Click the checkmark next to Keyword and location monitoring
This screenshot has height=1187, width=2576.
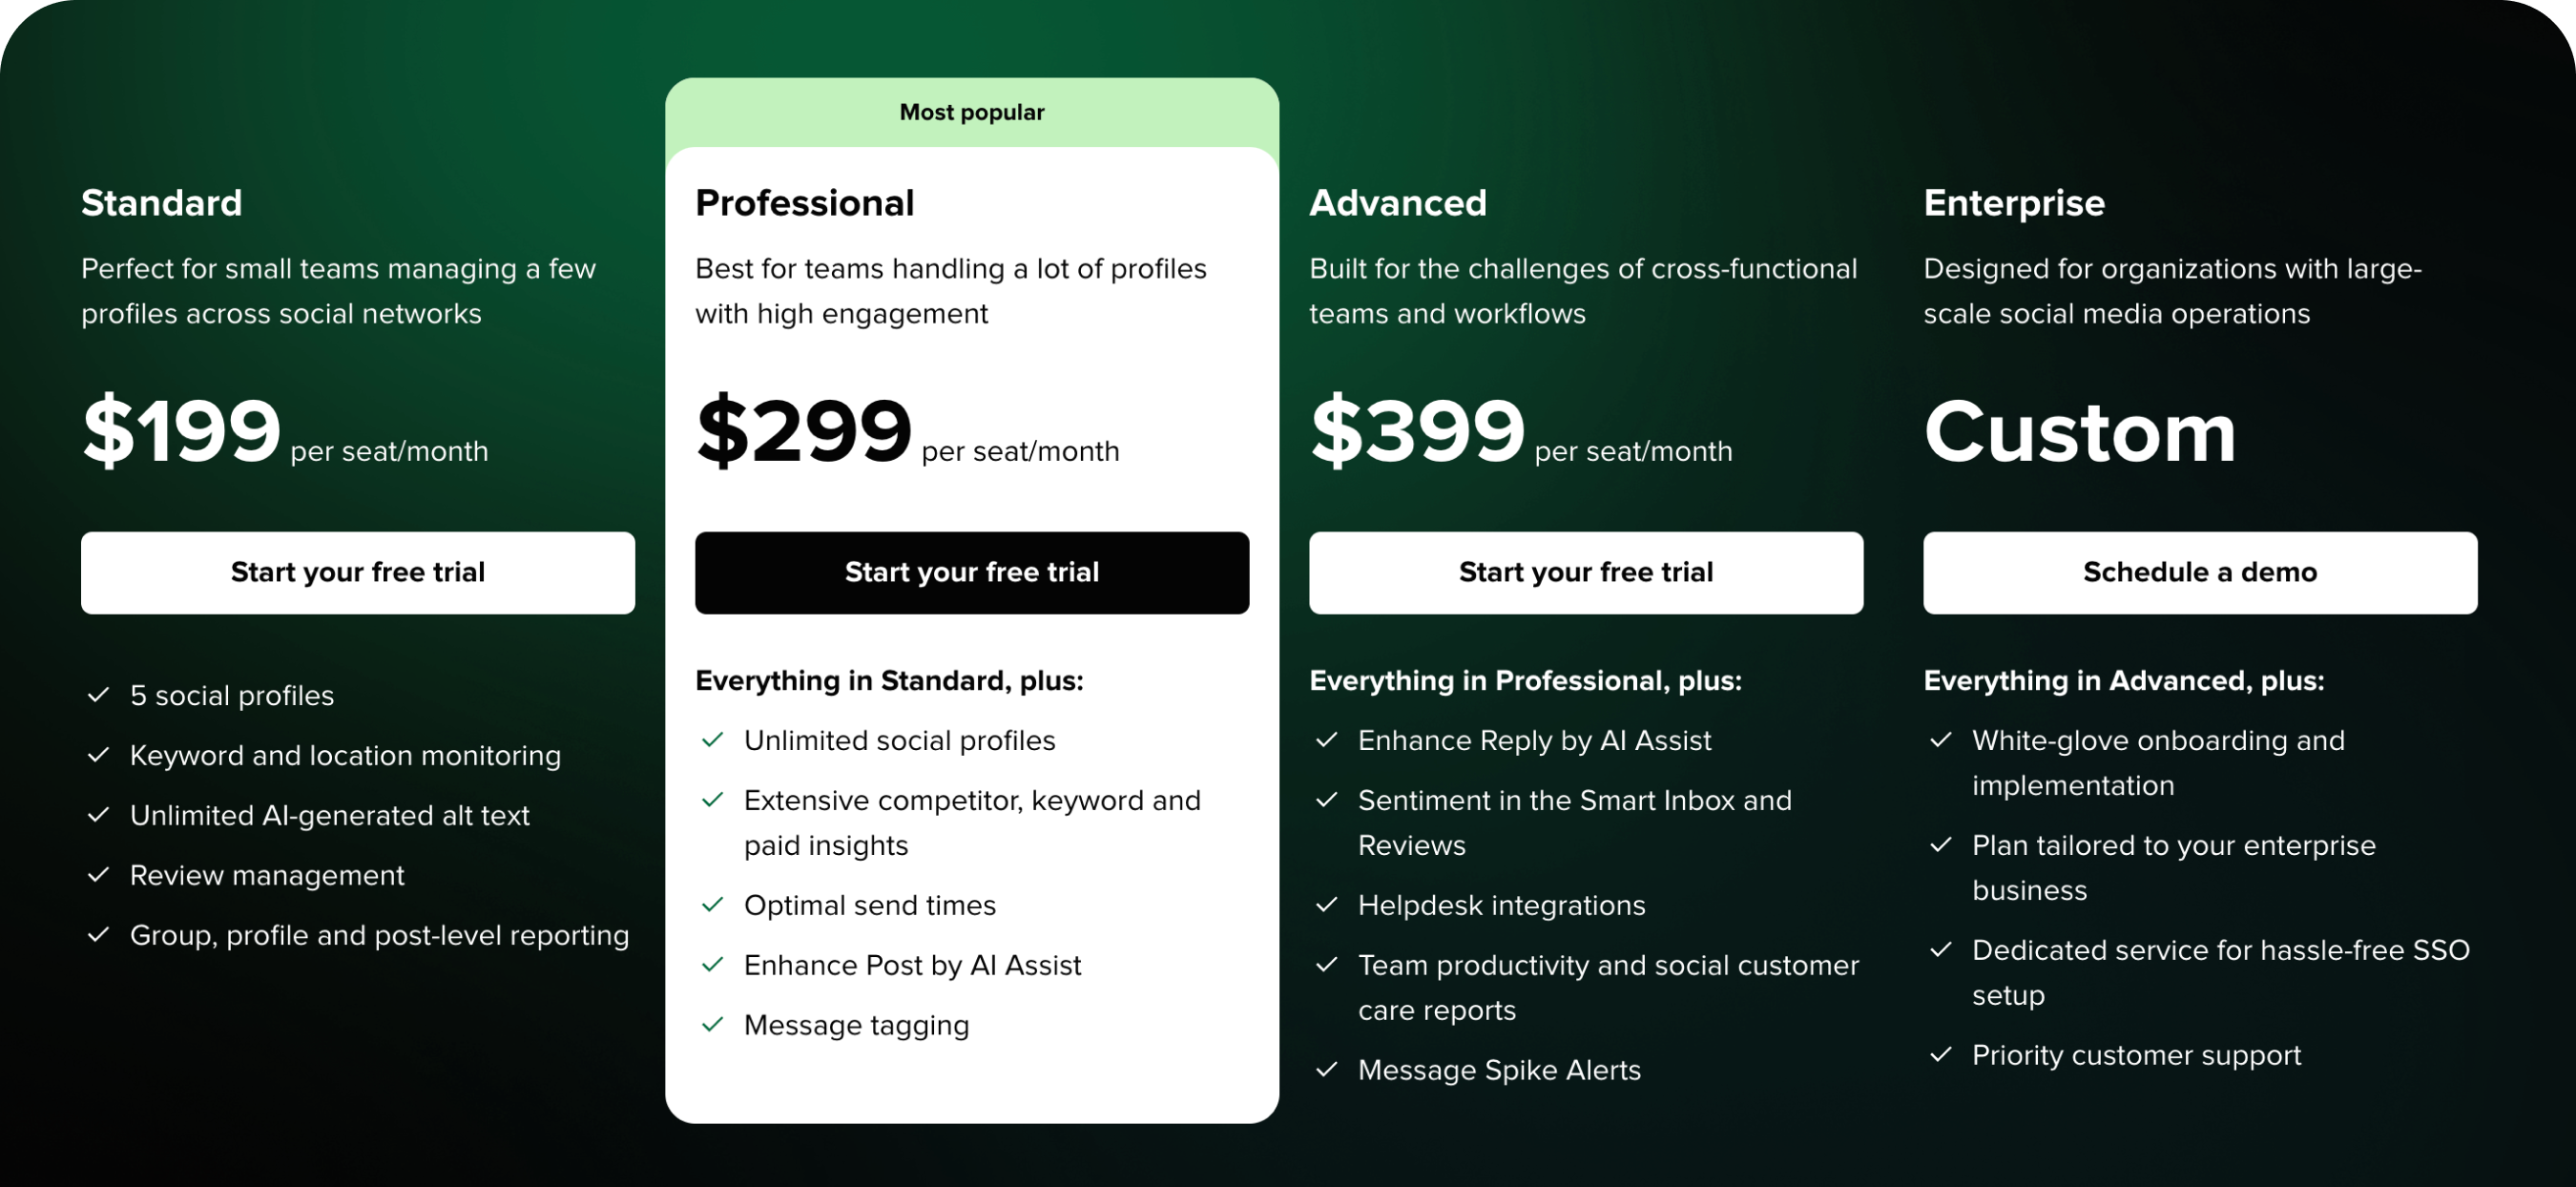click(x=98, y=754)
